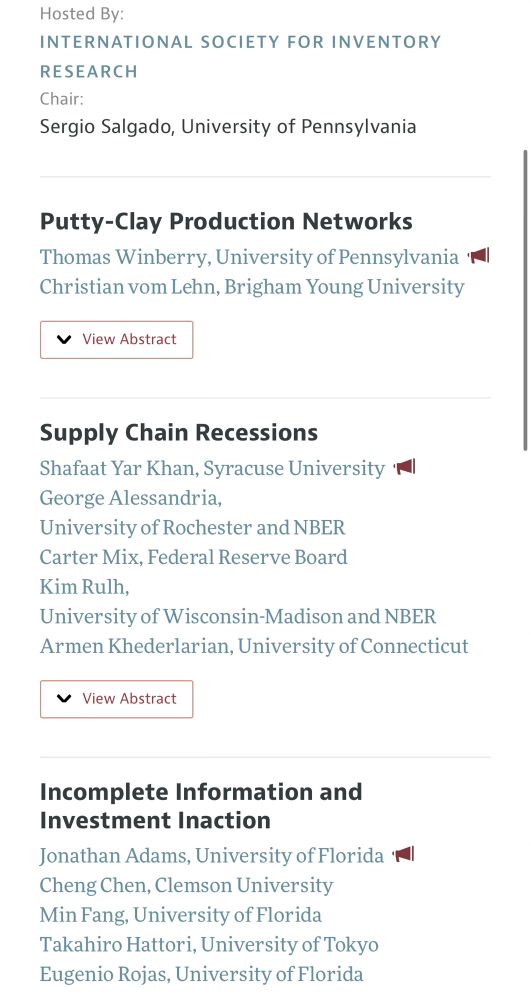
Task: Click presenter megaphone icon beside Jonathan Adams
Action: tap(403, 854)
